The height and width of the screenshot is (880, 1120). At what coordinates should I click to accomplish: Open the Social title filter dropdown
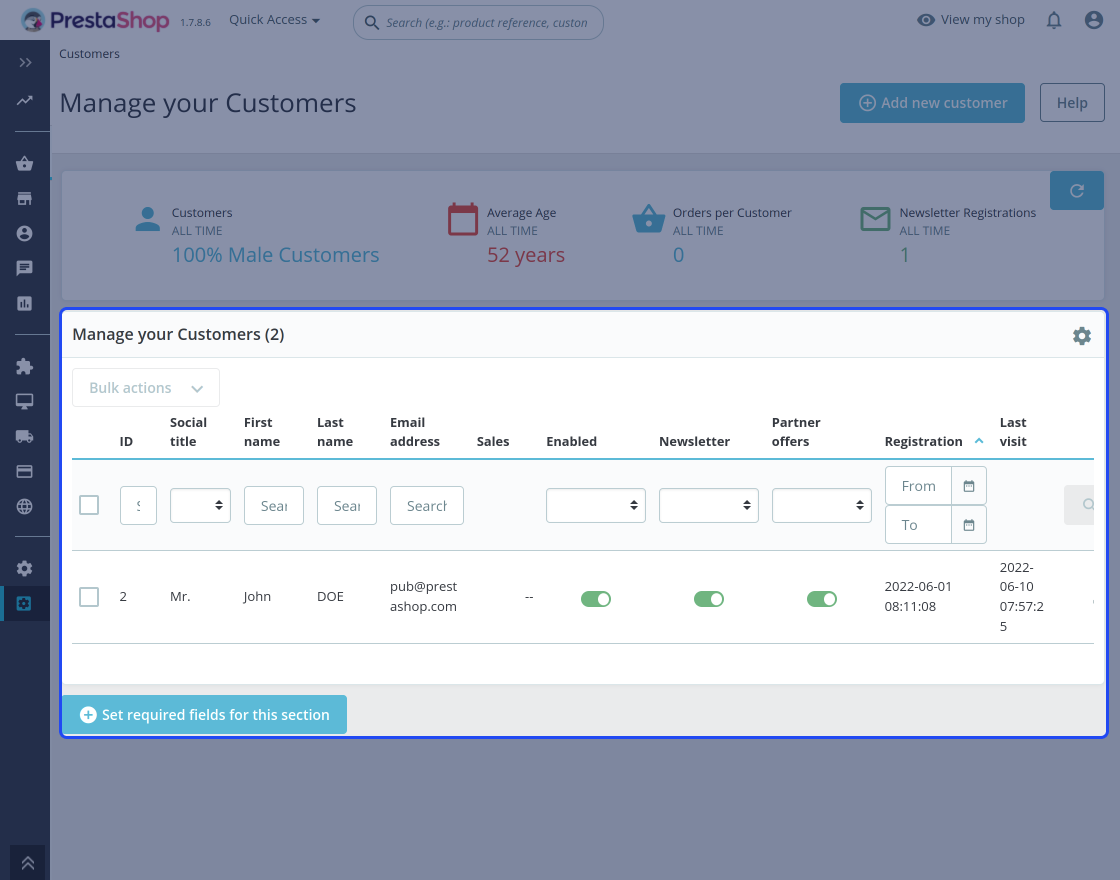coord(200,506)
